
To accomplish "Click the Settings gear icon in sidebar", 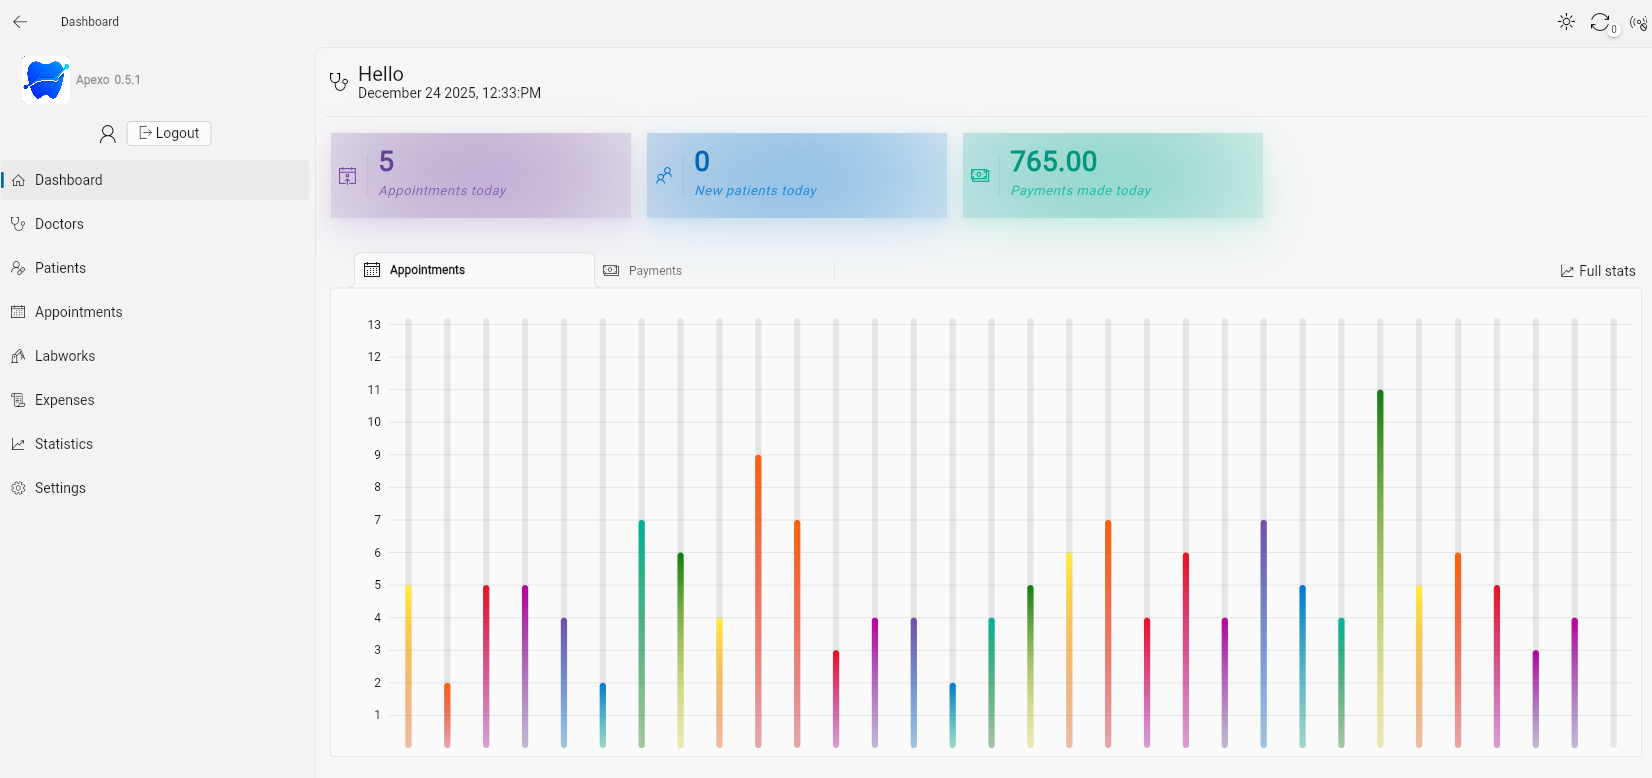I will (x=18, y=488).
